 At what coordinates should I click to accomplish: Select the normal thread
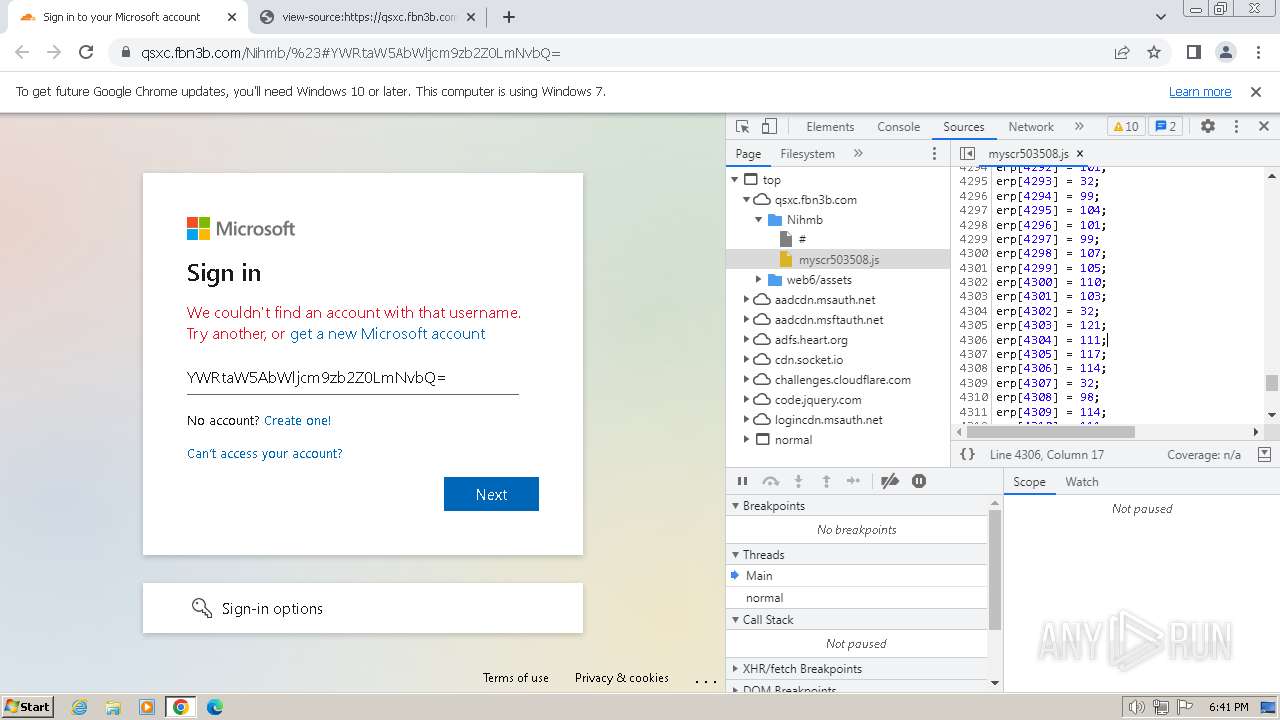[x=857, y=598]
